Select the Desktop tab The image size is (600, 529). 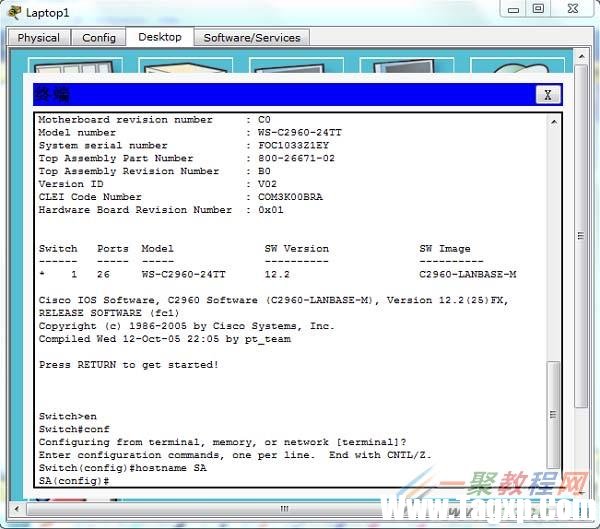click(x=160, y=37)
